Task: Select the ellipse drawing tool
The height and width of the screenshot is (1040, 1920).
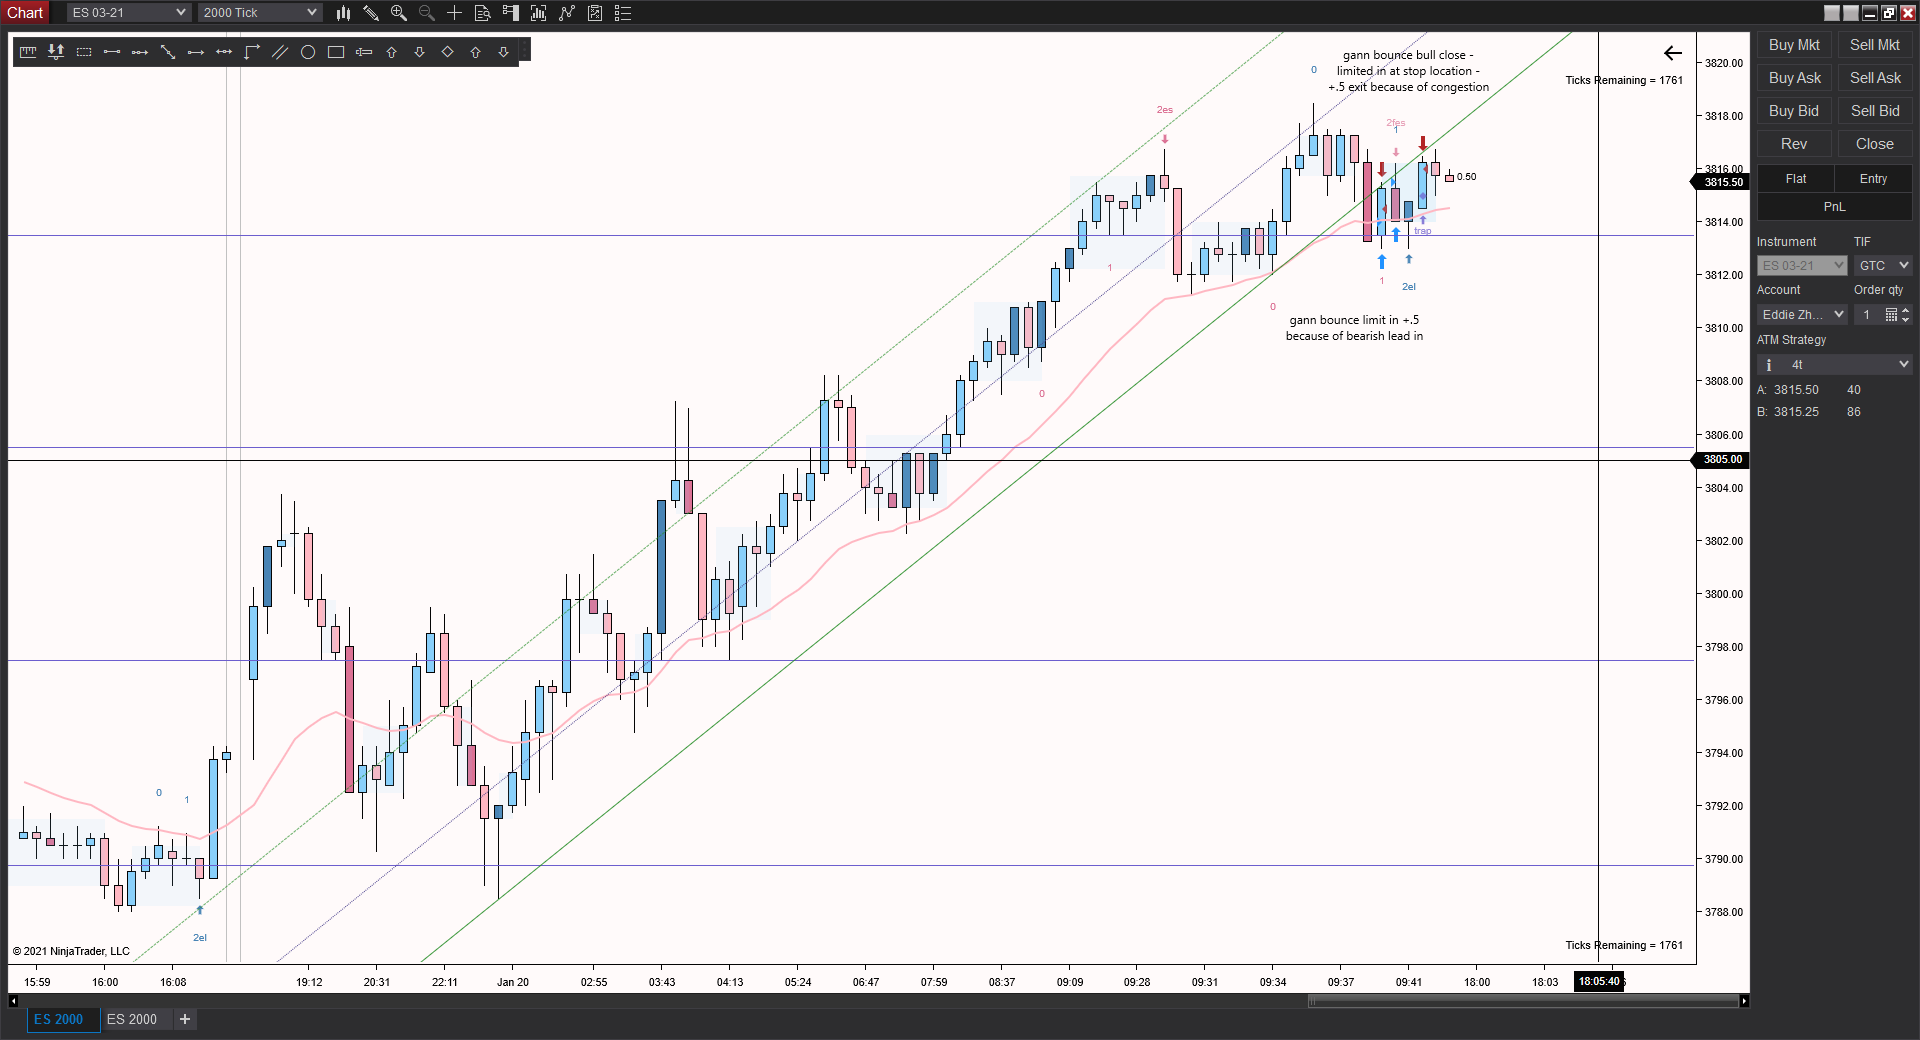Action: 308,52
